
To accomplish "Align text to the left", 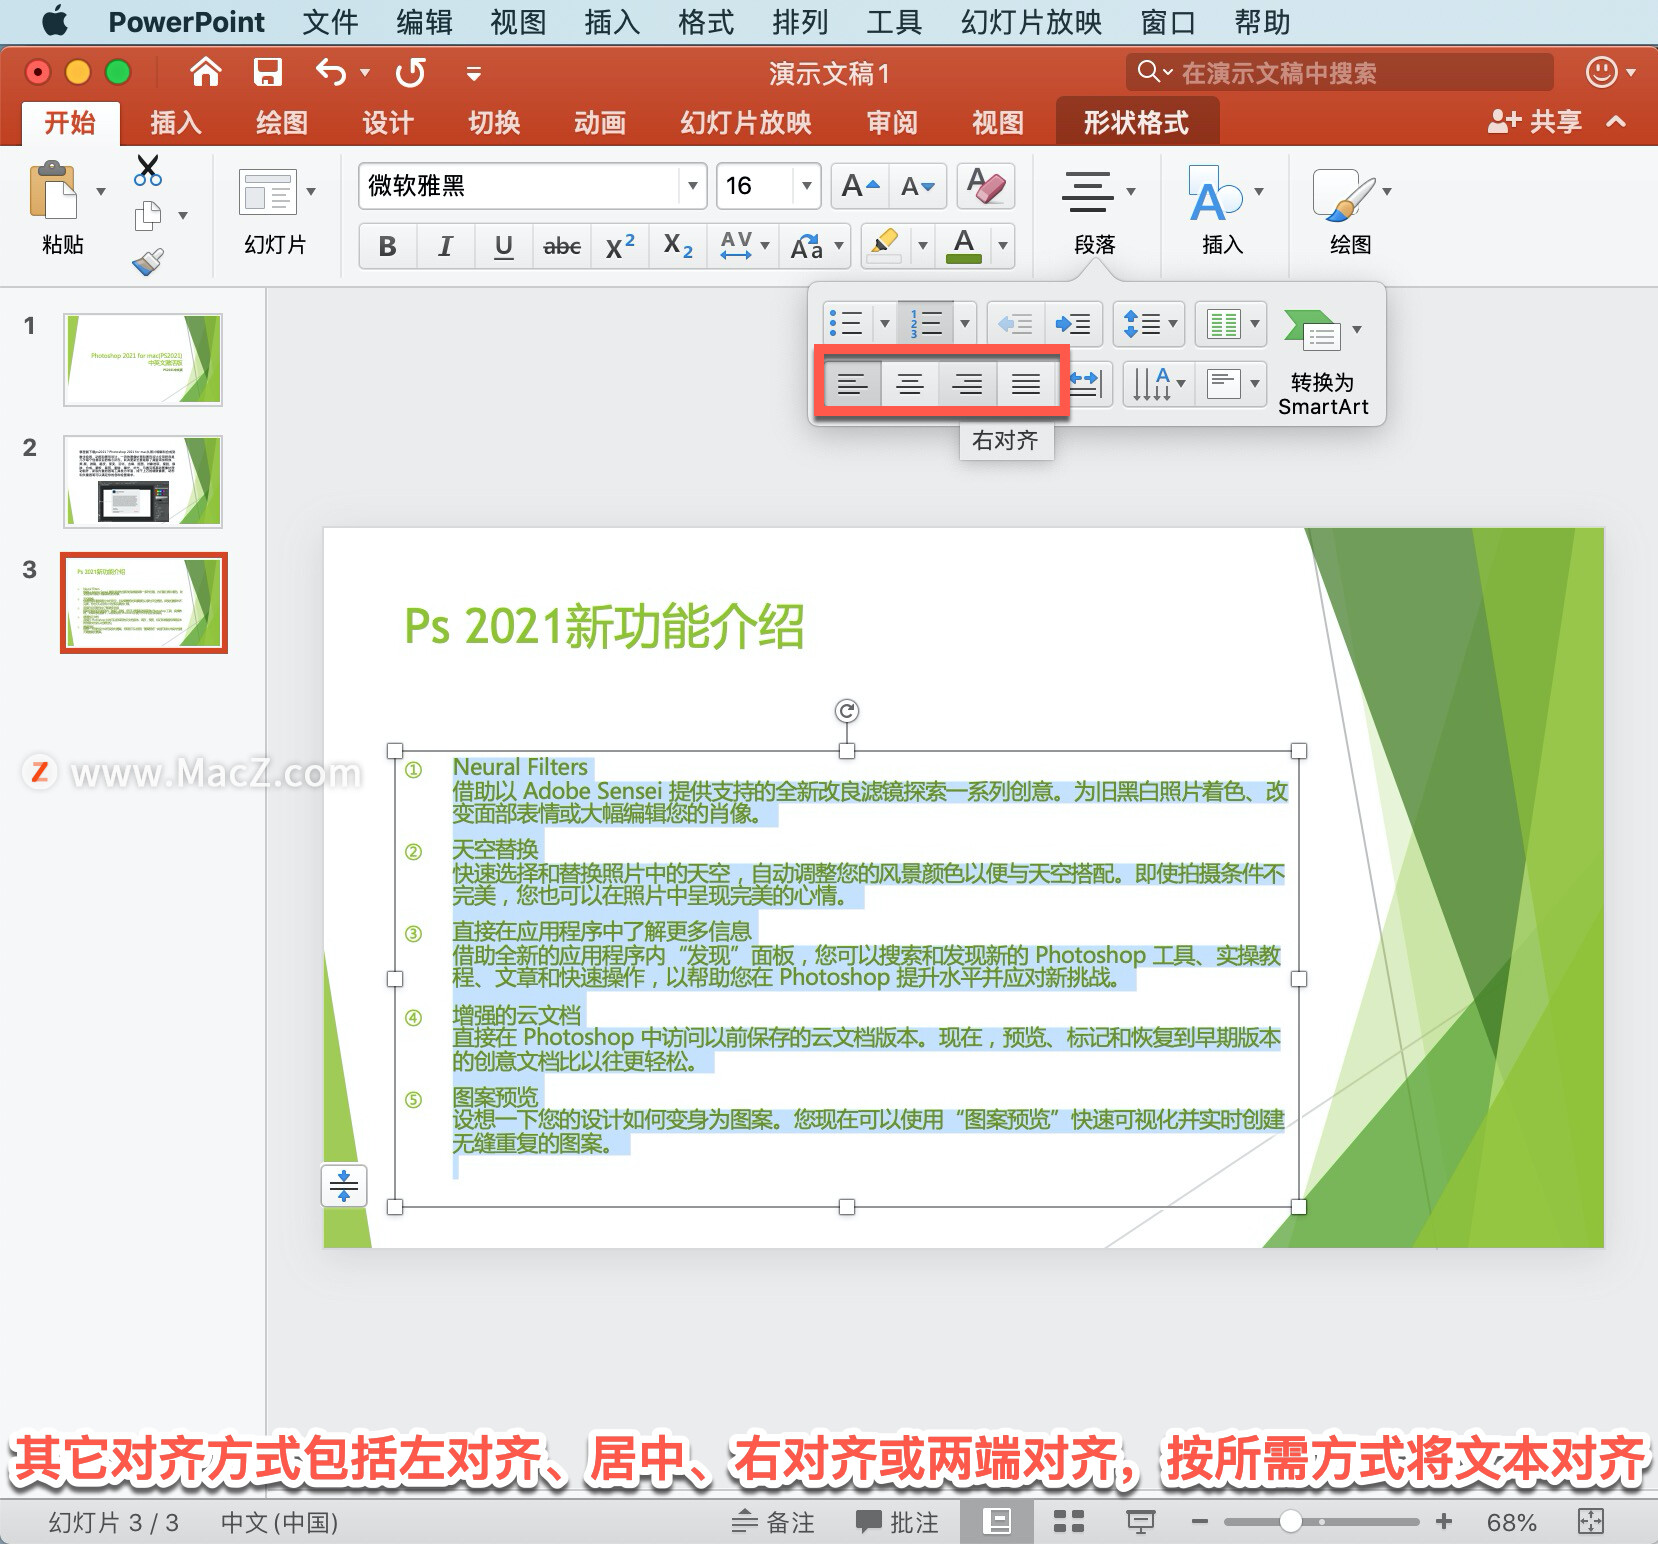I will tap(852, 383).
